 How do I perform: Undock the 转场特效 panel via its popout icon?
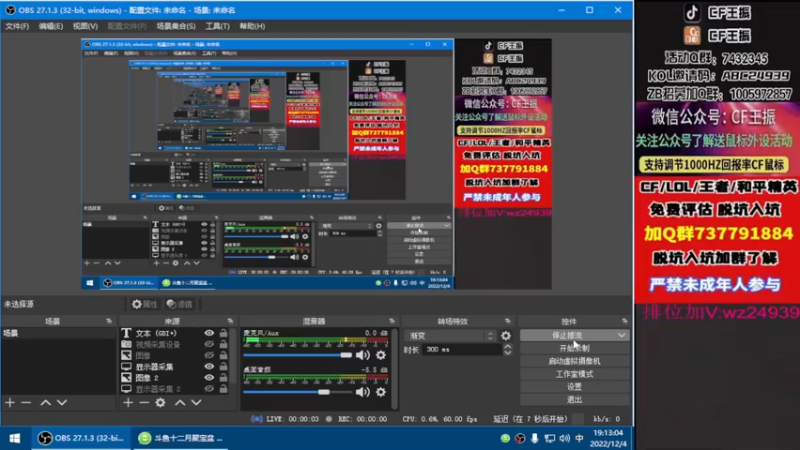(507, 321)
